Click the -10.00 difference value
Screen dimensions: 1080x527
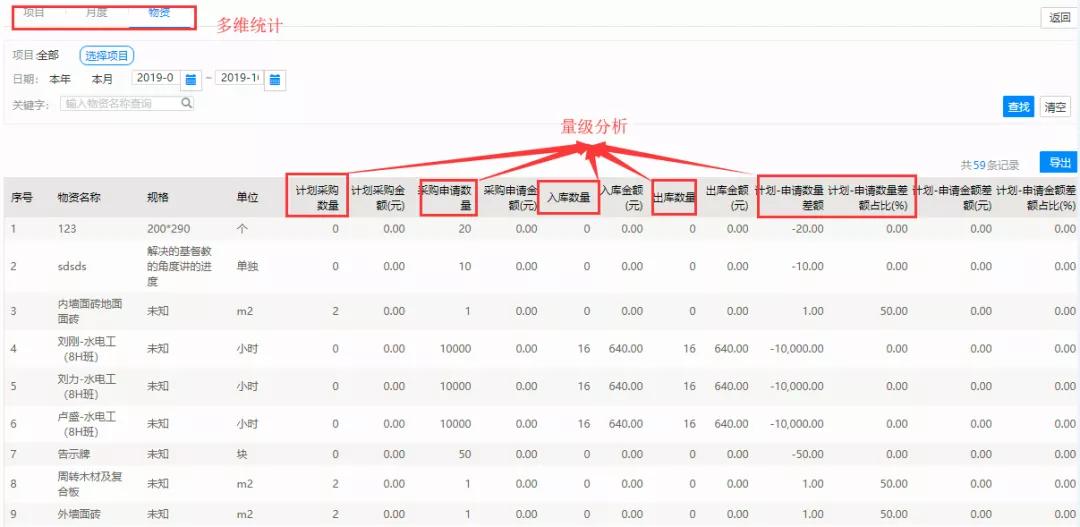pos(808,266)
